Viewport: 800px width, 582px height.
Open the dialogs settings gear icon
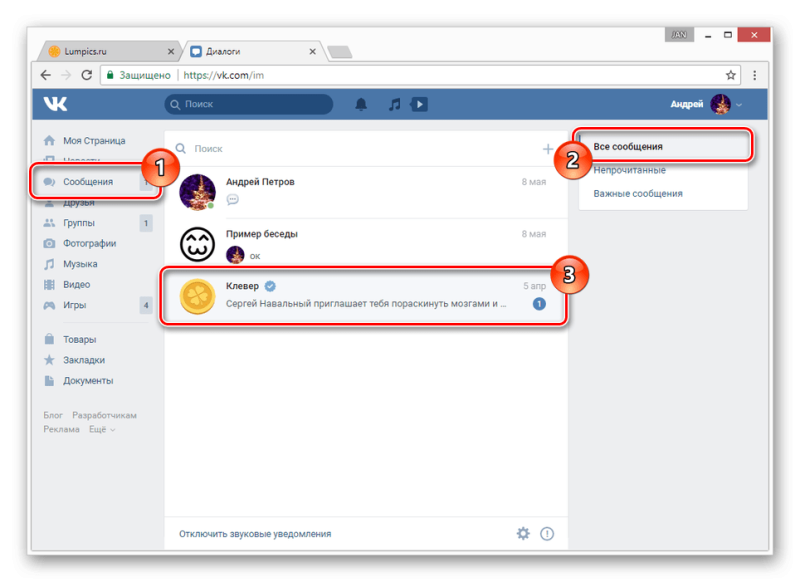523,534
